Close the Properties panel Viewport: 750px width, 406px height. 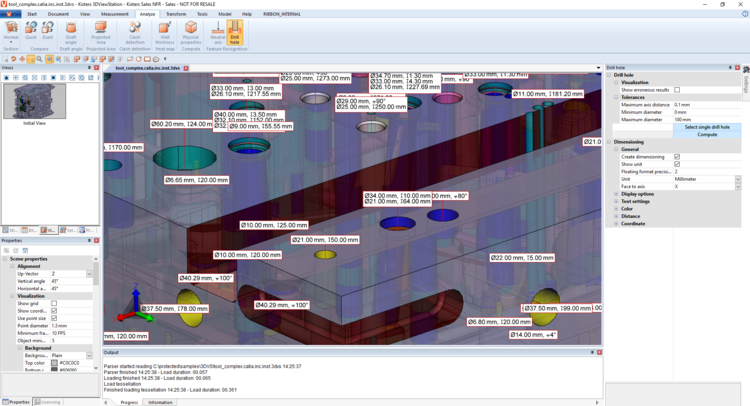[97, 241]
